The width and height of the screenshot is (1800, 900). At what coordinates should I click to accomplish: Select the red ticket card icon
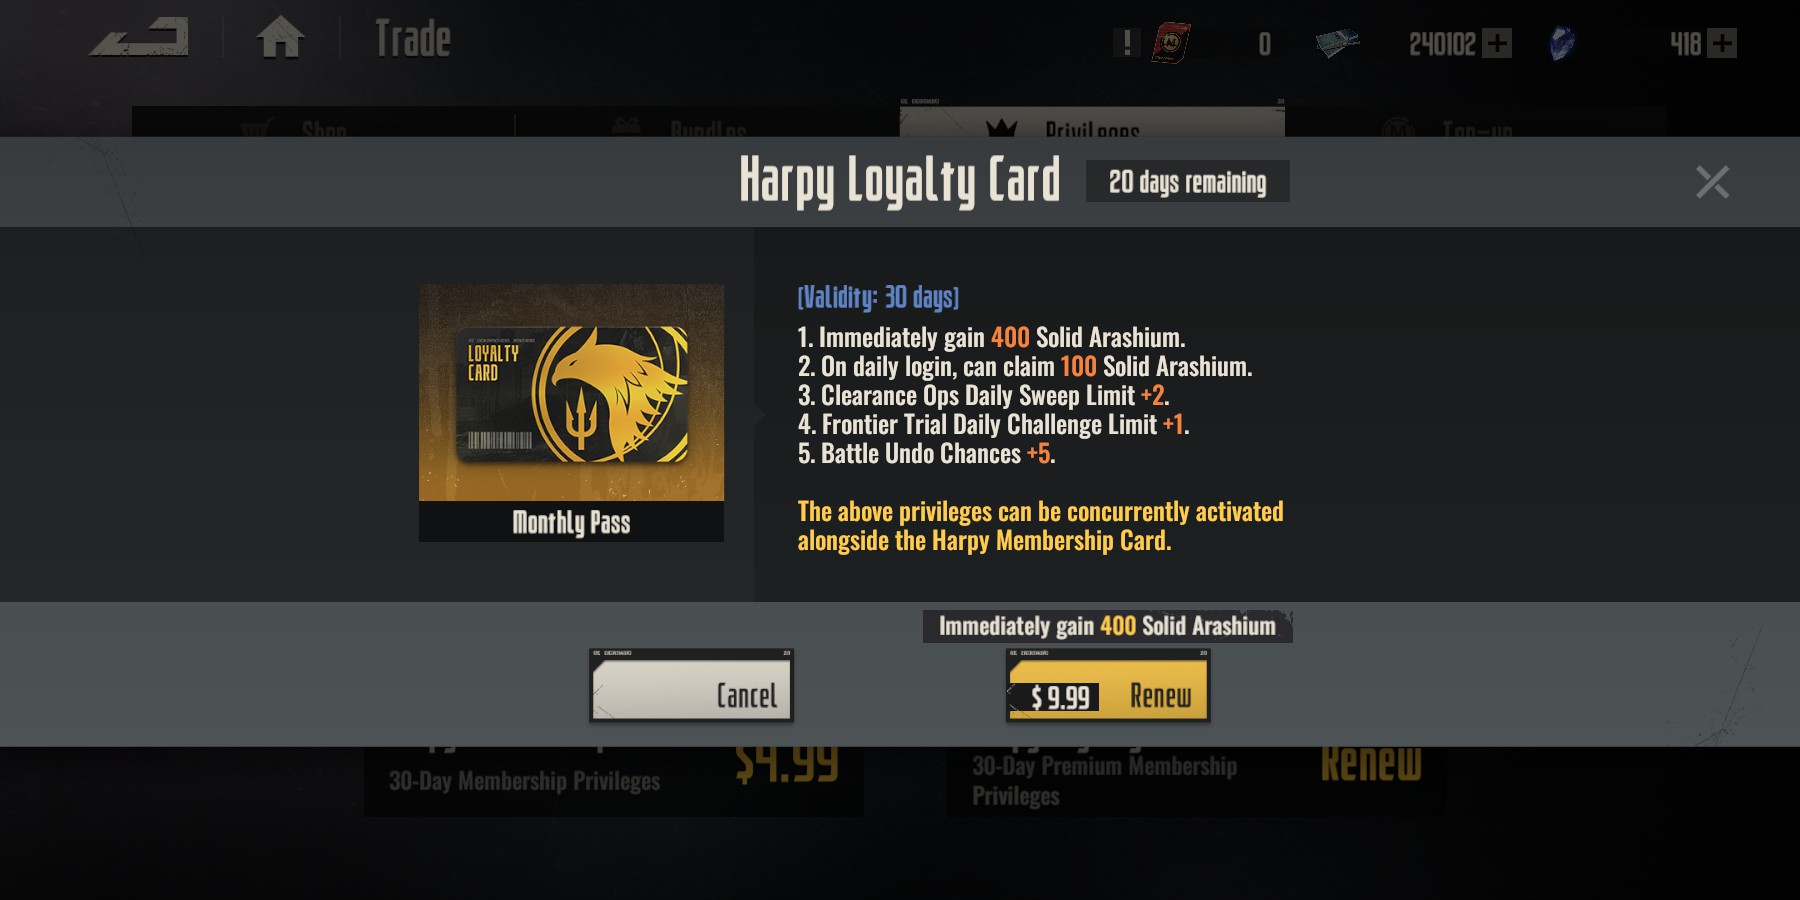point(1170,43)
